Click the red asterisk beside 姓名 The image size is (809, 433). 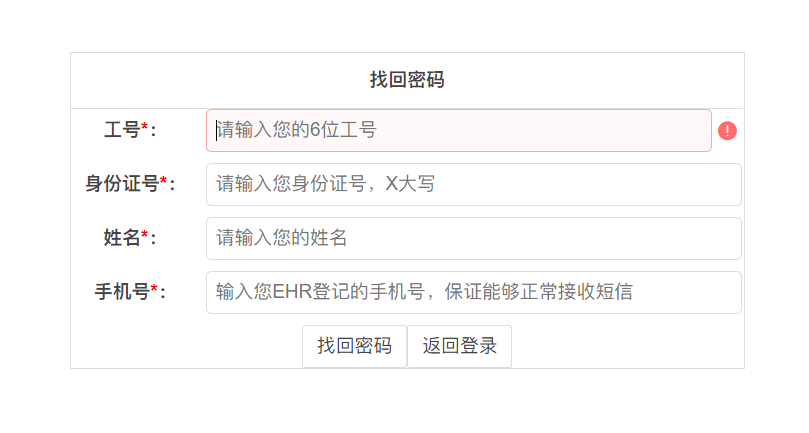click(144, 234)
